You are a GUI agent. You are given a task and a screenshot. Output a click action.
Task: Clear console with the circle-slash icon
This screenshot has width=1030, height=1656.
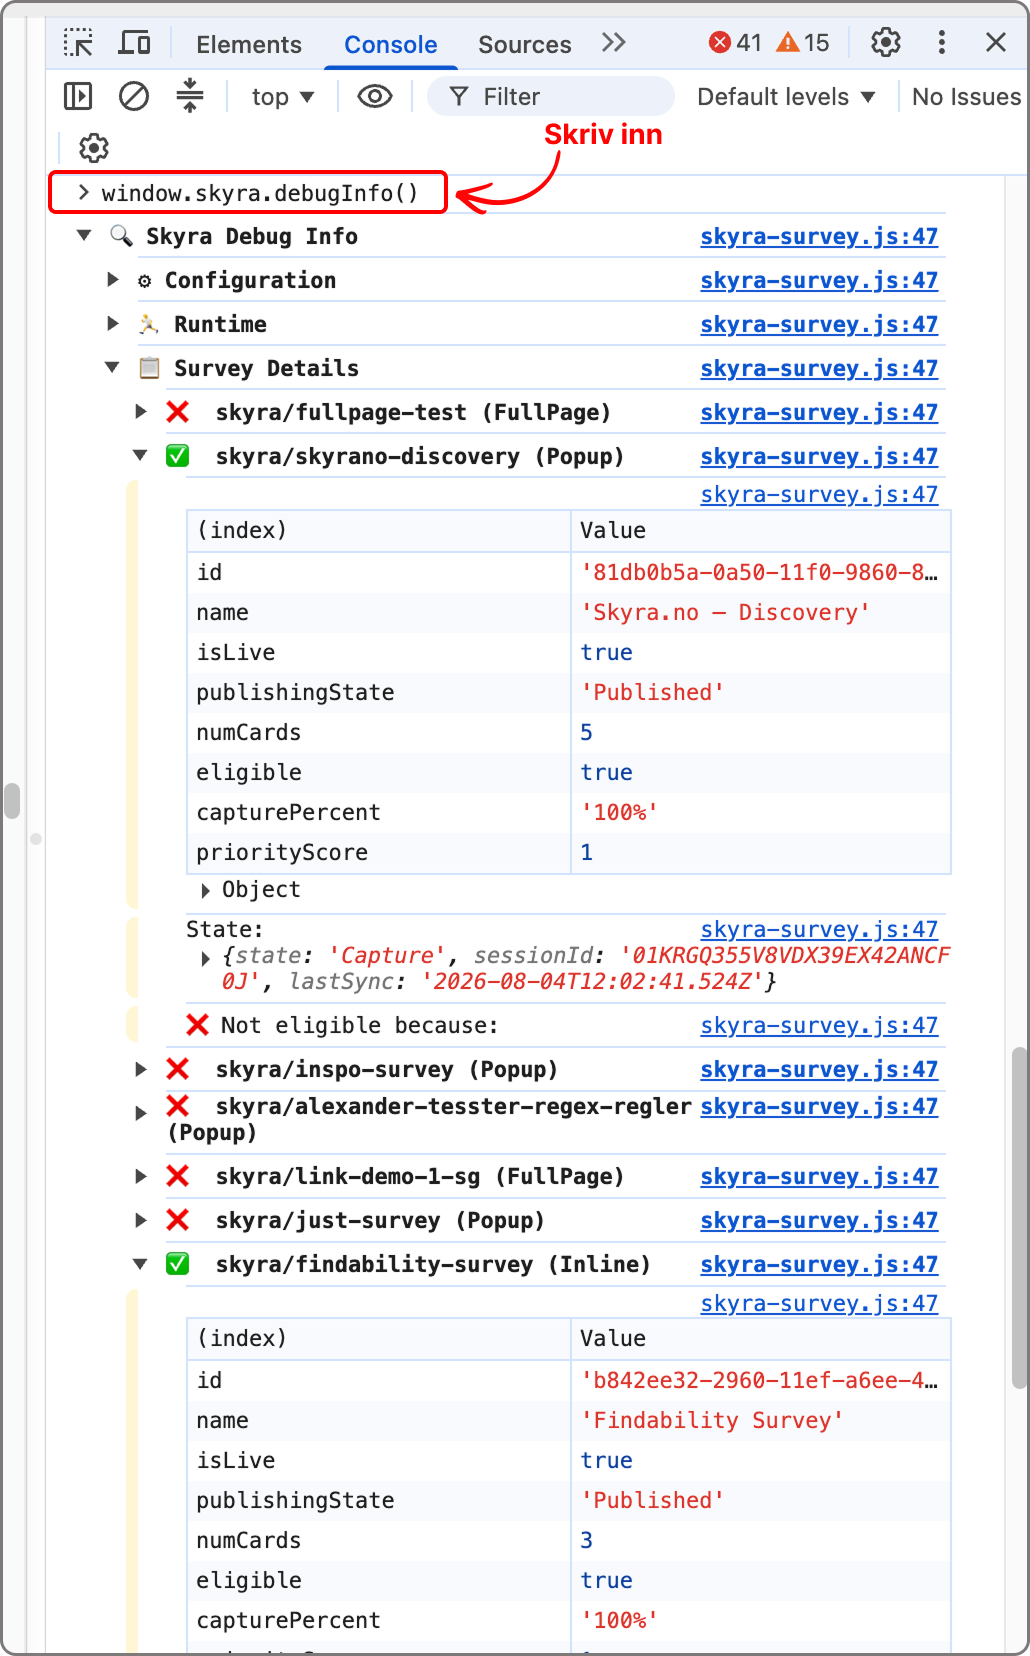134,97
